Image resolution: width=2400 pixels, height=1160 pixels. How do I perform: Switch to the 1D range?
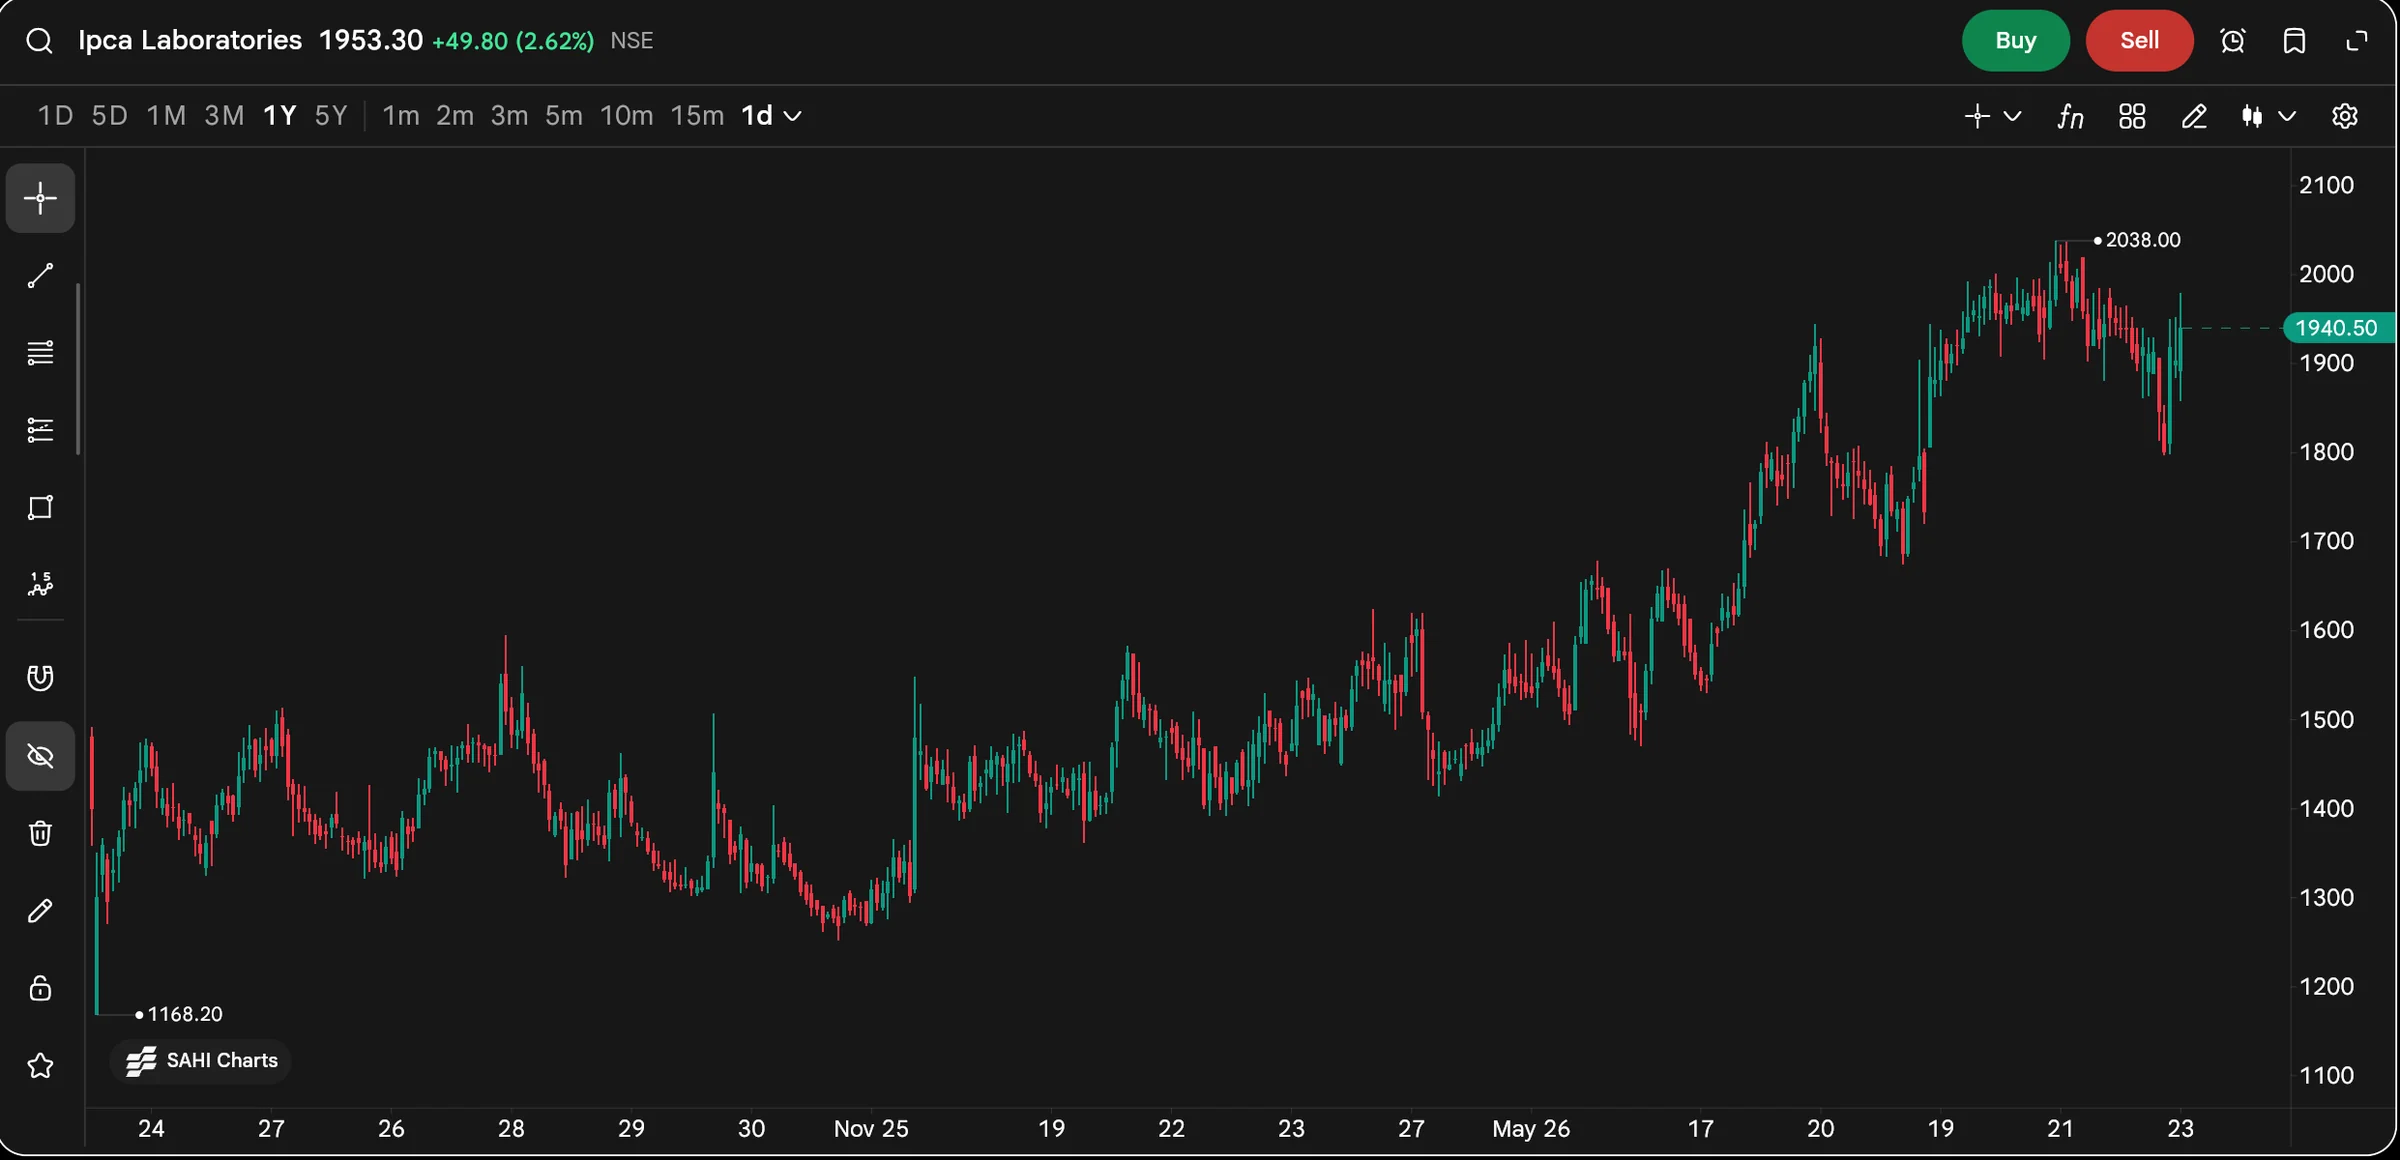(x=56, y=116)
